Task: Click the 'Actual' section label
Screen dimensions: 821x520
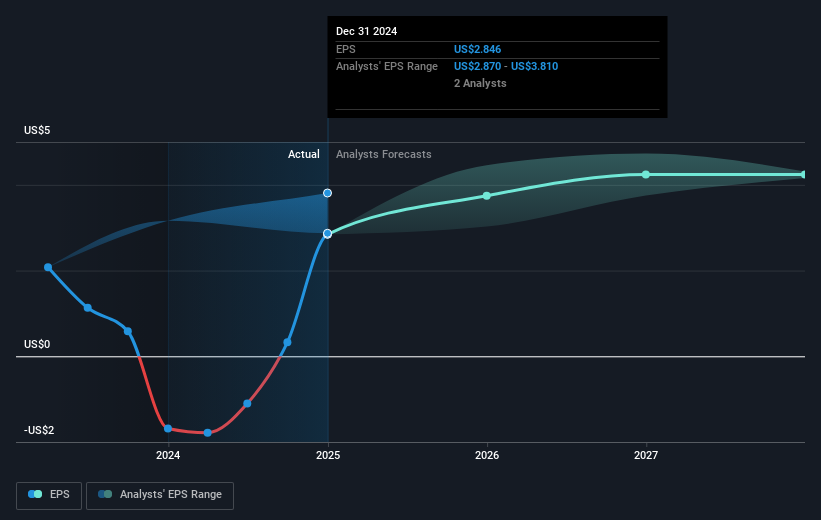Action: 304,154
